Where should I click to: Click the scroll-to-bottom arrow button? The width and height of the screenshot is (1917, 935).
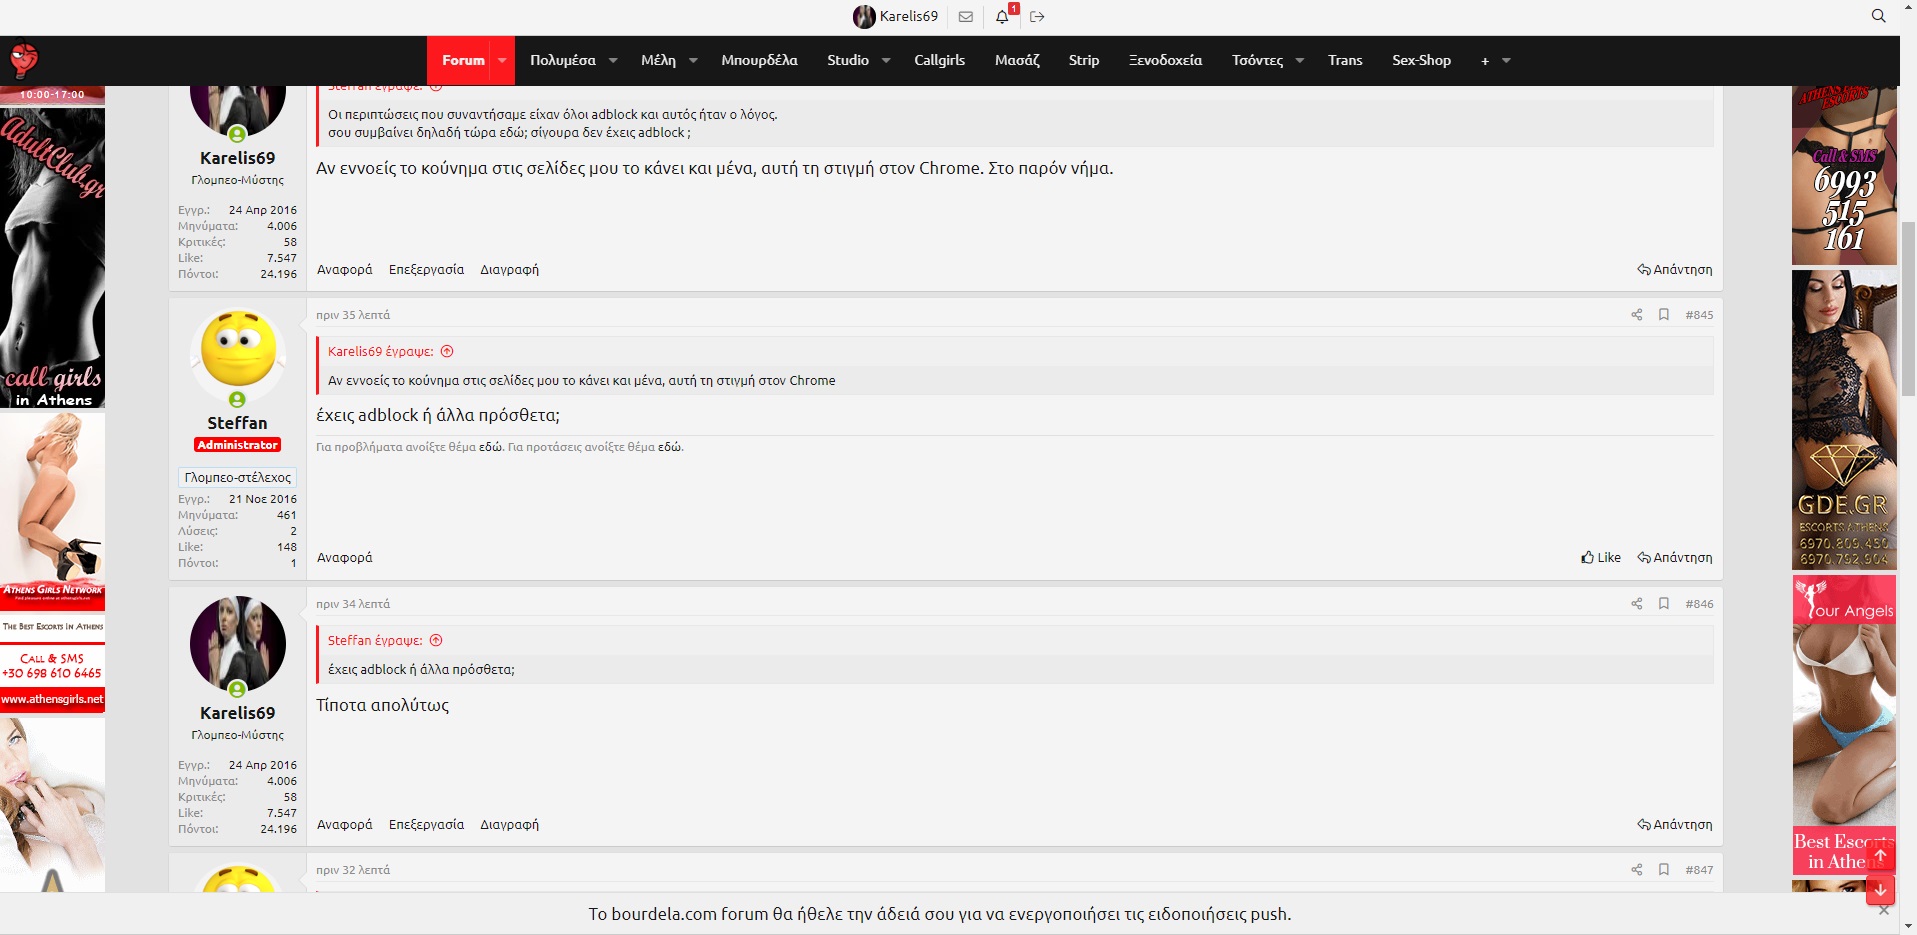[1880, 888]
